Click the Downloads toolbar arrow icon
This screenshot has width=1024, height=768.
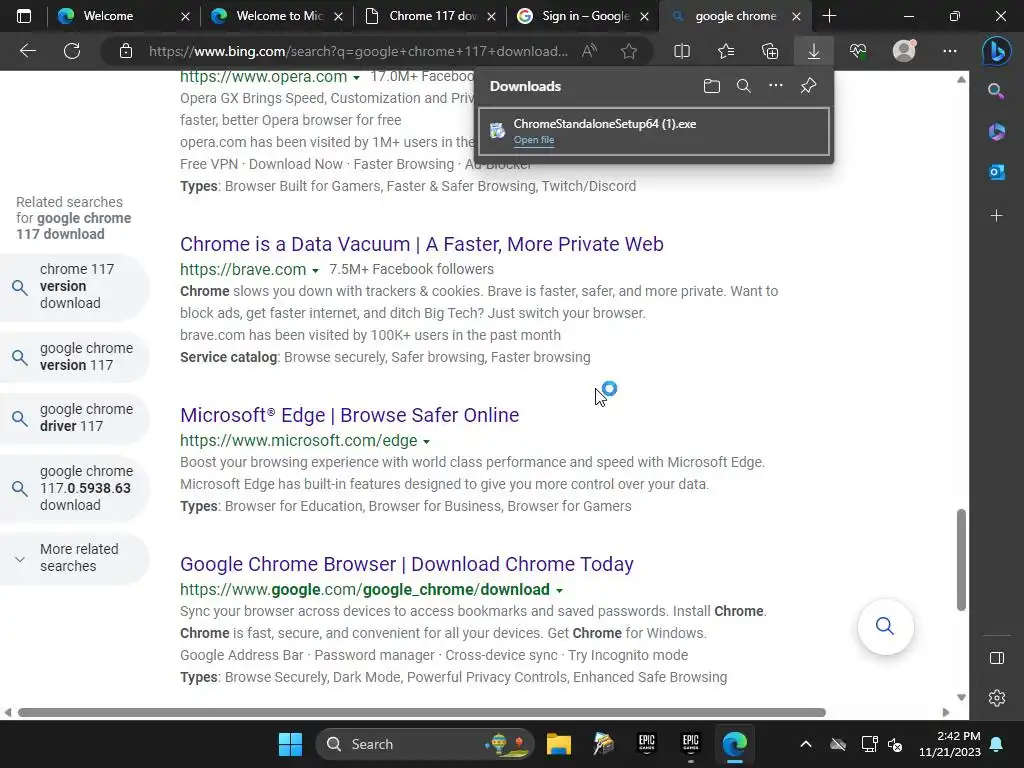[814, 51]
